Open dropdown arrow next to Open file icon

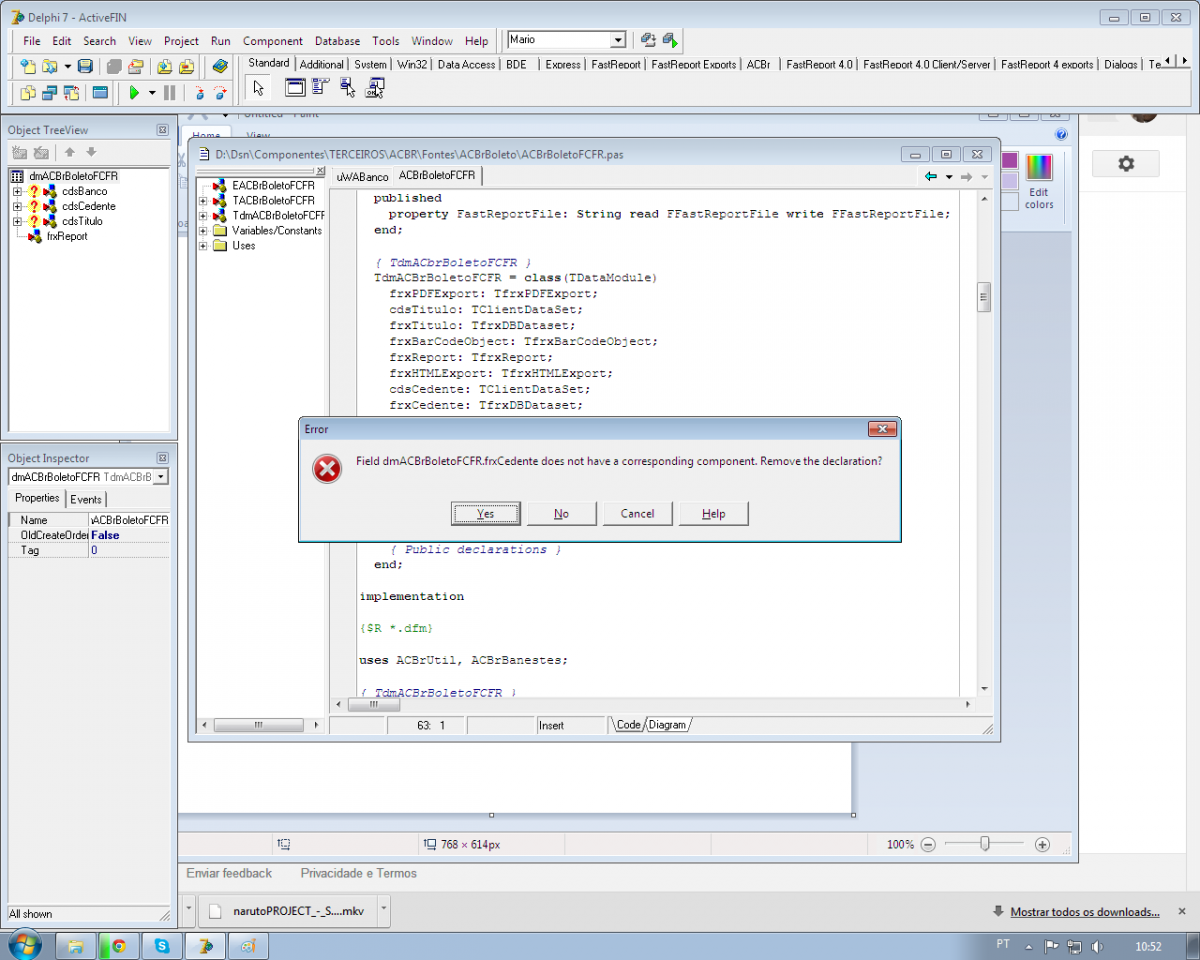click(67, 66)
